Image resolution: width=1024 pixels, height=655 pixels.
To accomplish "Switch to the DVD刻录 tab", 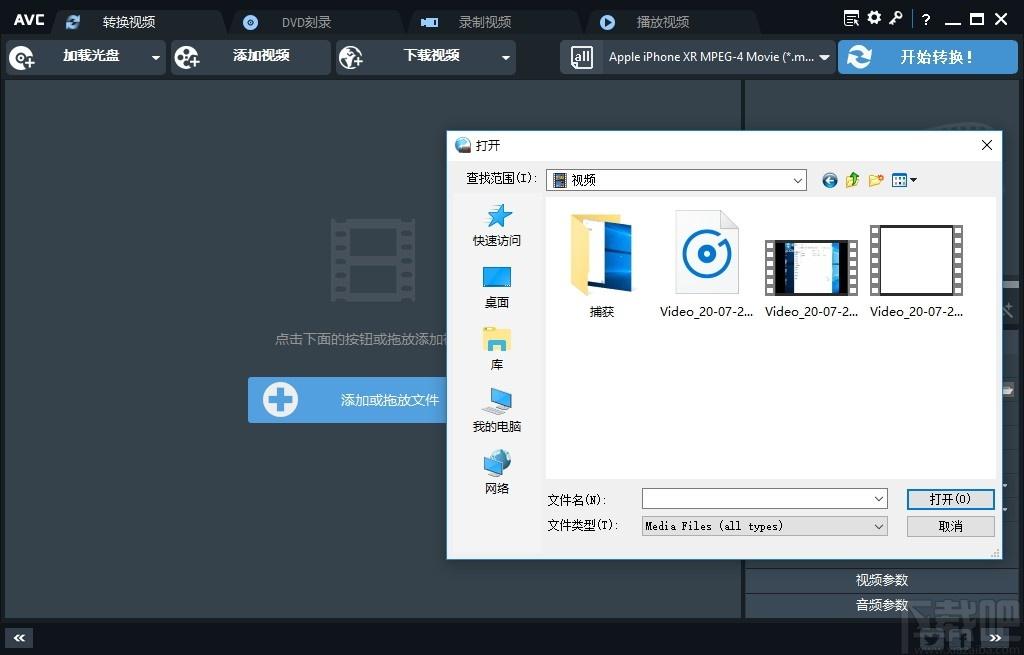I will tap(305, 22).
